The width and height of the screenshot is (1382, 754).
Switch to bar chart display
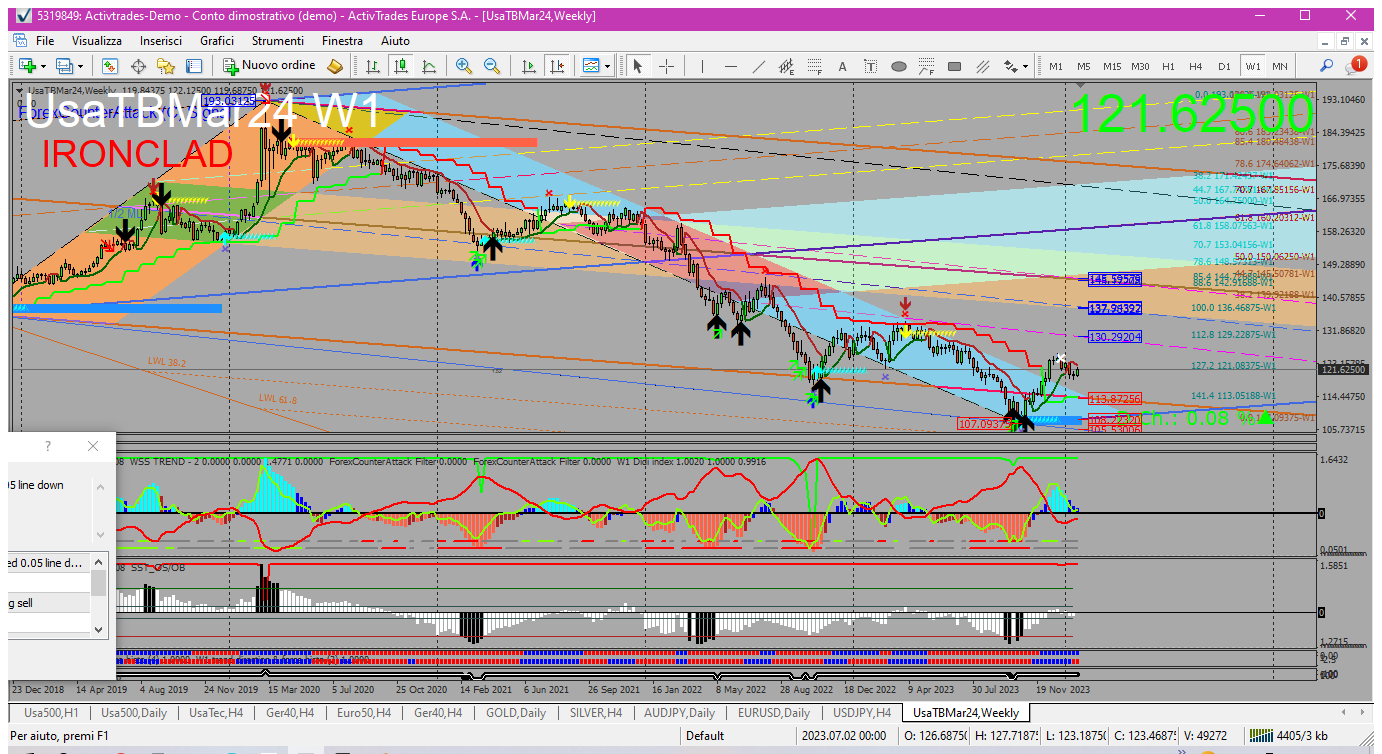pyautogui.click(x=373, y=66)
